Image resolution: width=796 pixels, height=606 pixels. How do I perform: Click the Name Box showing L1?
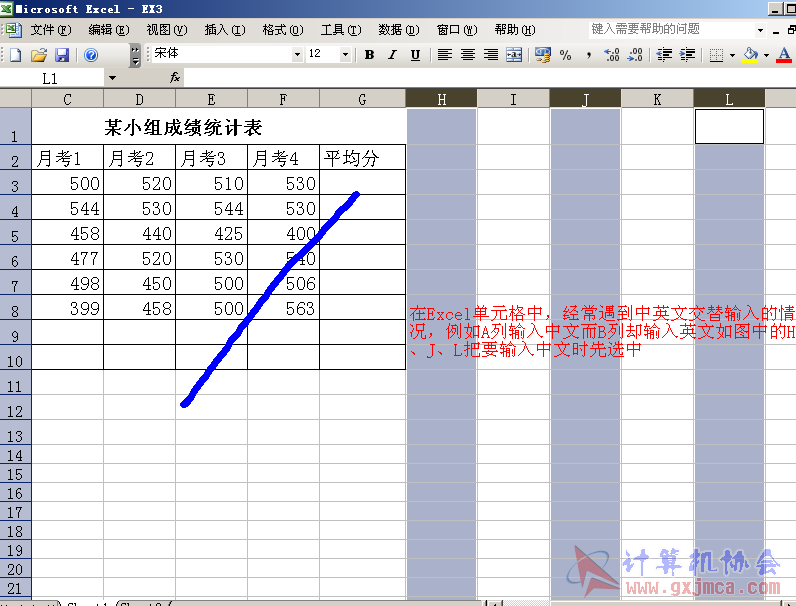tap(52, 78)
